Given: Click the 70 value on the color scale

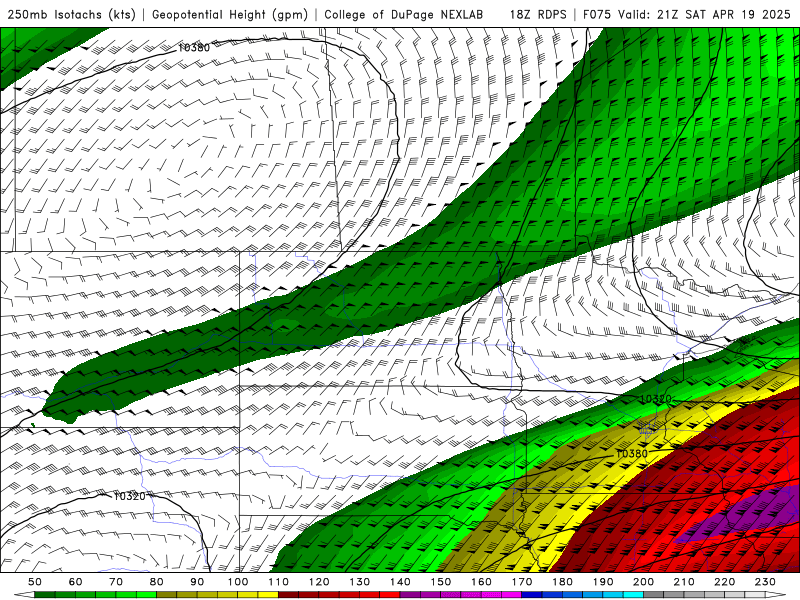Looking at the screenshot, I should (116, 582).
